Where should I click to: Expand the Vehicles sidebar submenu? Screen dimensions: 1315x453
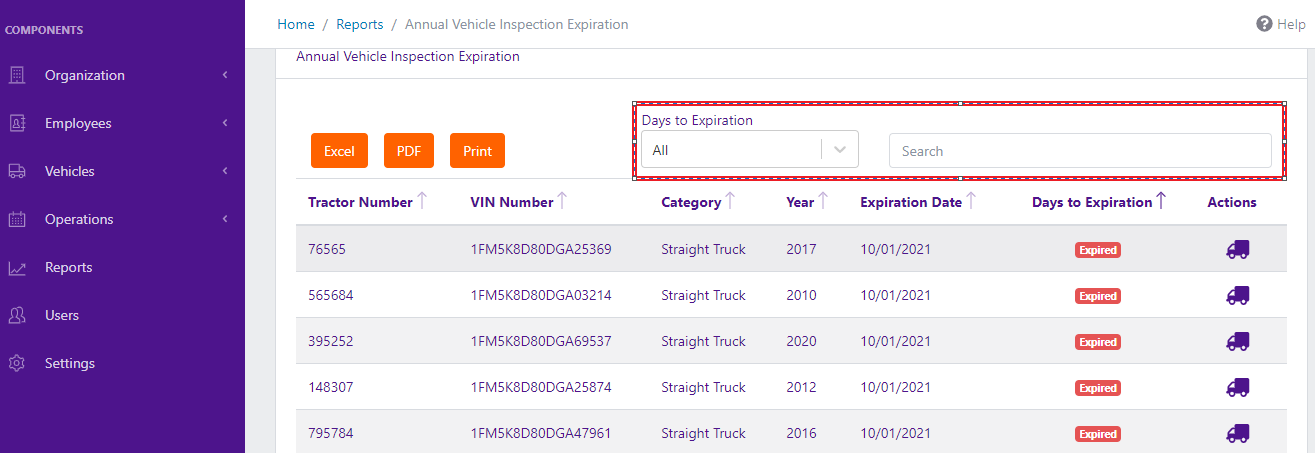click(225, 171)
